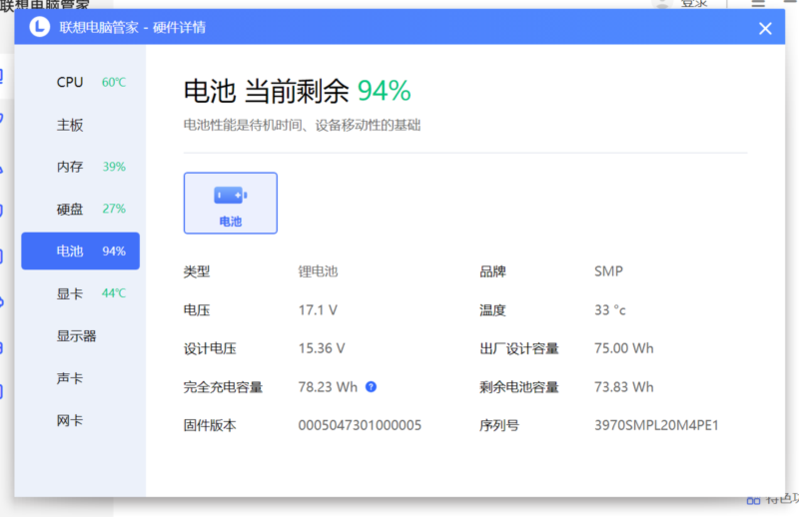Close the 硬件详情 dialog
799x517 pixels.
(765, 28)
